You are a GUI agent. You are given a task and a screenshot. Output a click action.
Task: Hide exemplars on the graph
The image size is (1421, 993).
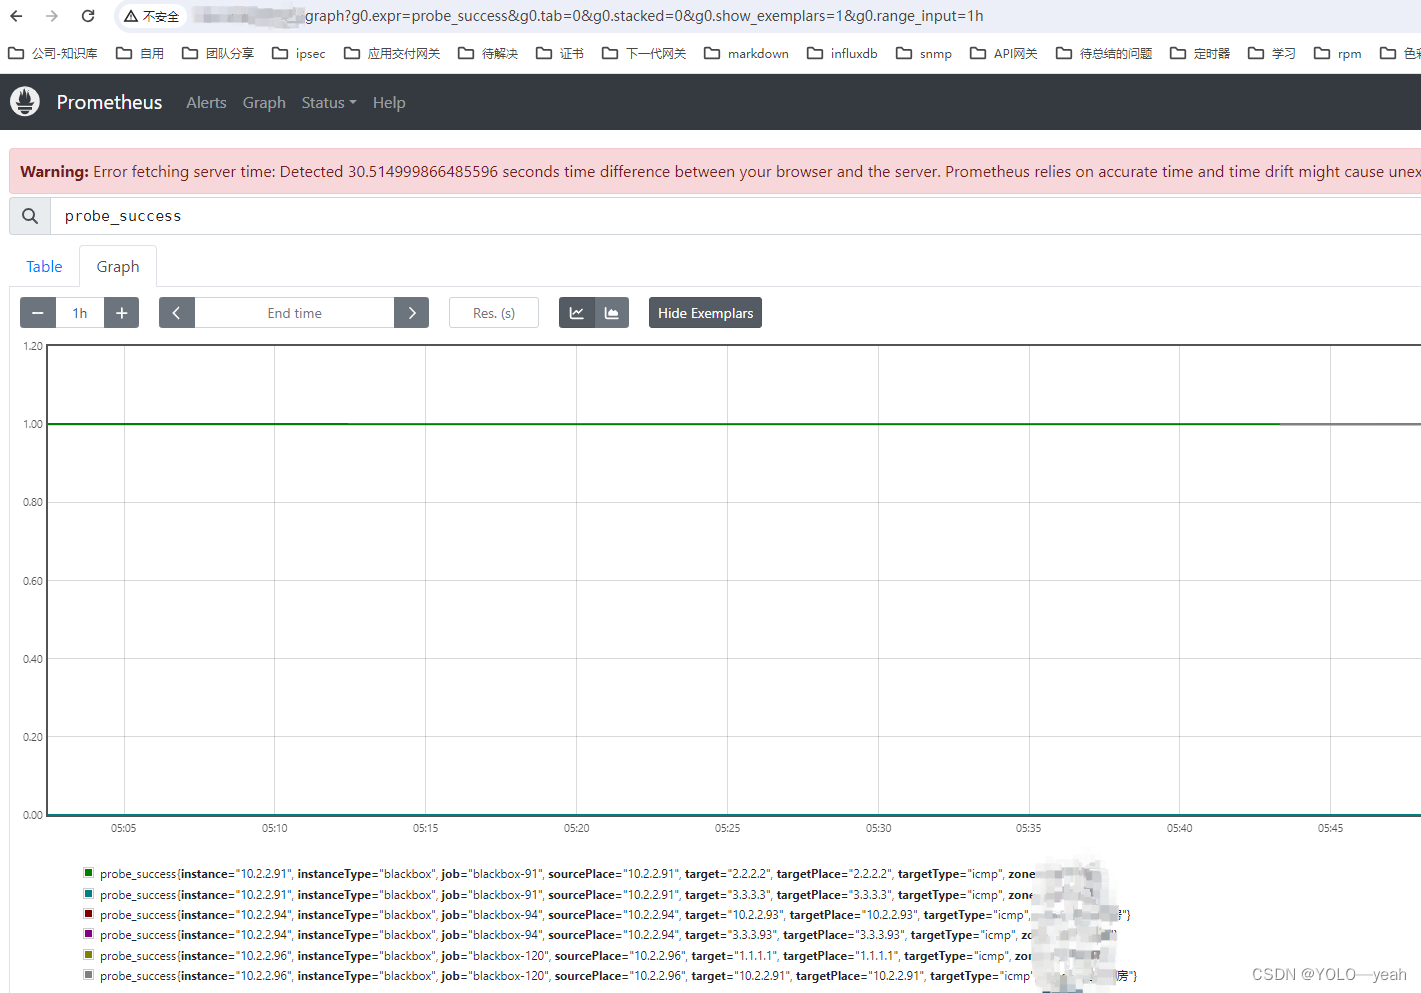pos(705,313)
